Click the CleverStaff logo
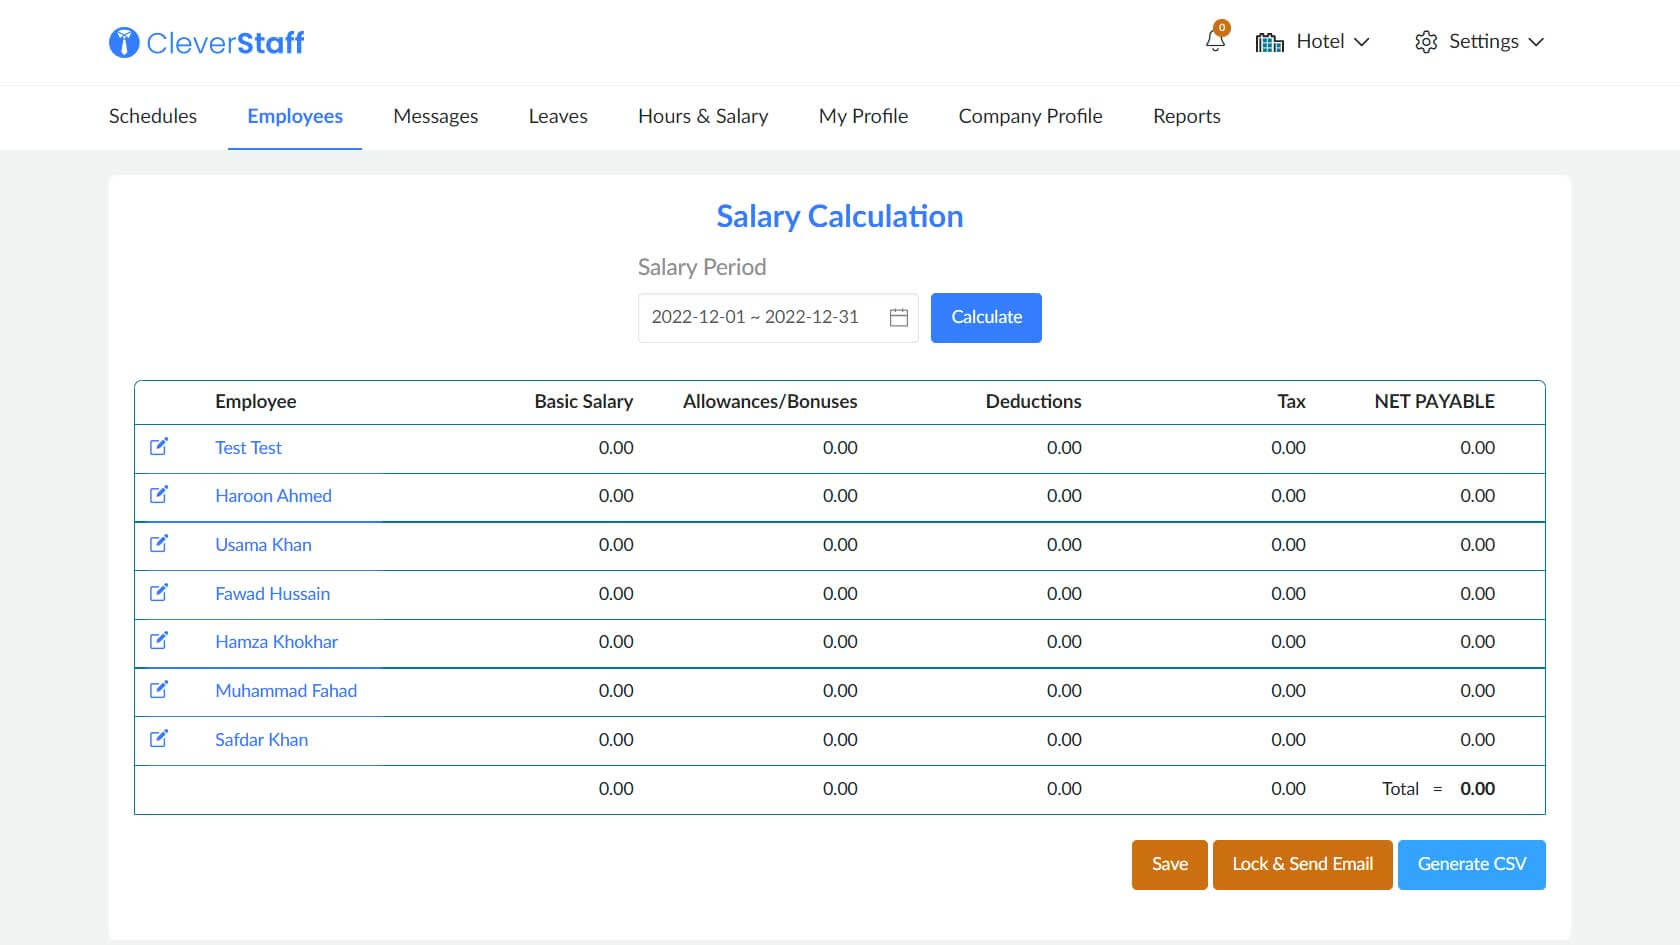This screenshot has height=945, width=1680. pos(207,42)
